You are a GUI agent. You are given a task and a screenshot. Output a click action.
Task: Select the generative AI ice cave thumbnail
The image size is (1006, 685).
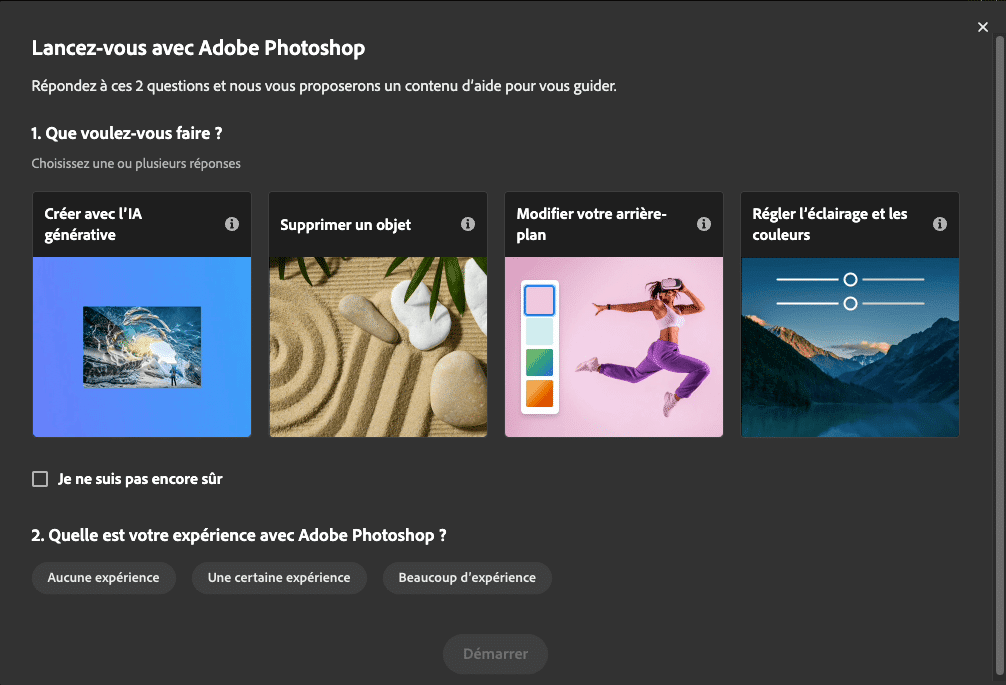pyautogui.click(x=142, y=347)
